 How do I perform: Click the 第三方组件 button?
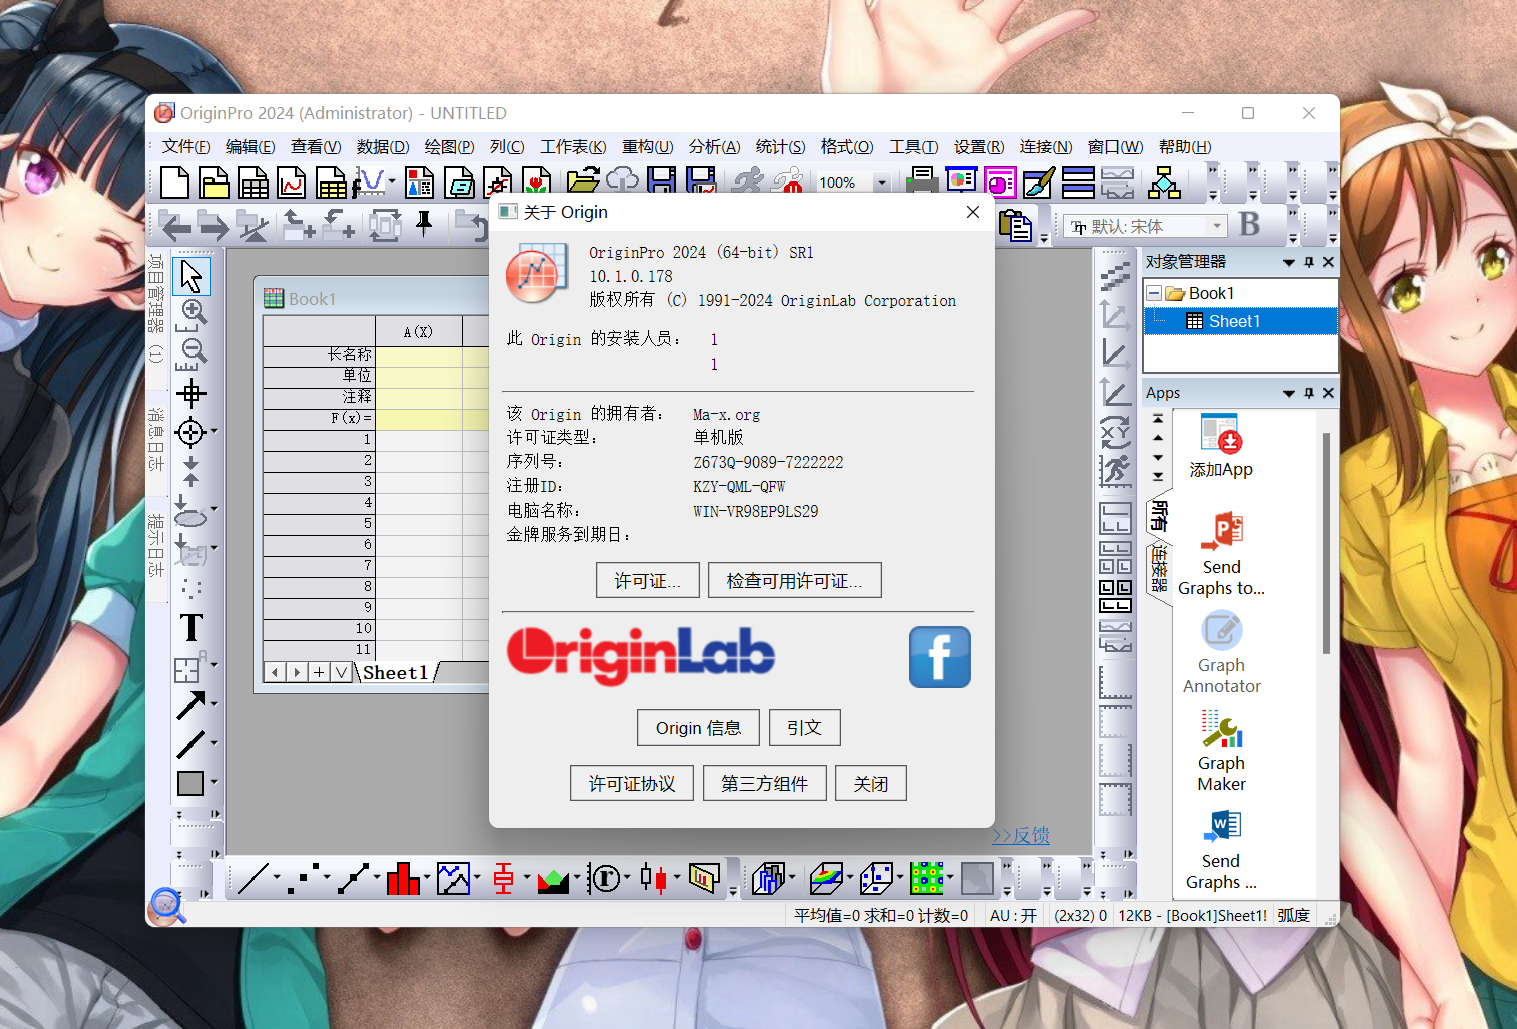[764, 783]
